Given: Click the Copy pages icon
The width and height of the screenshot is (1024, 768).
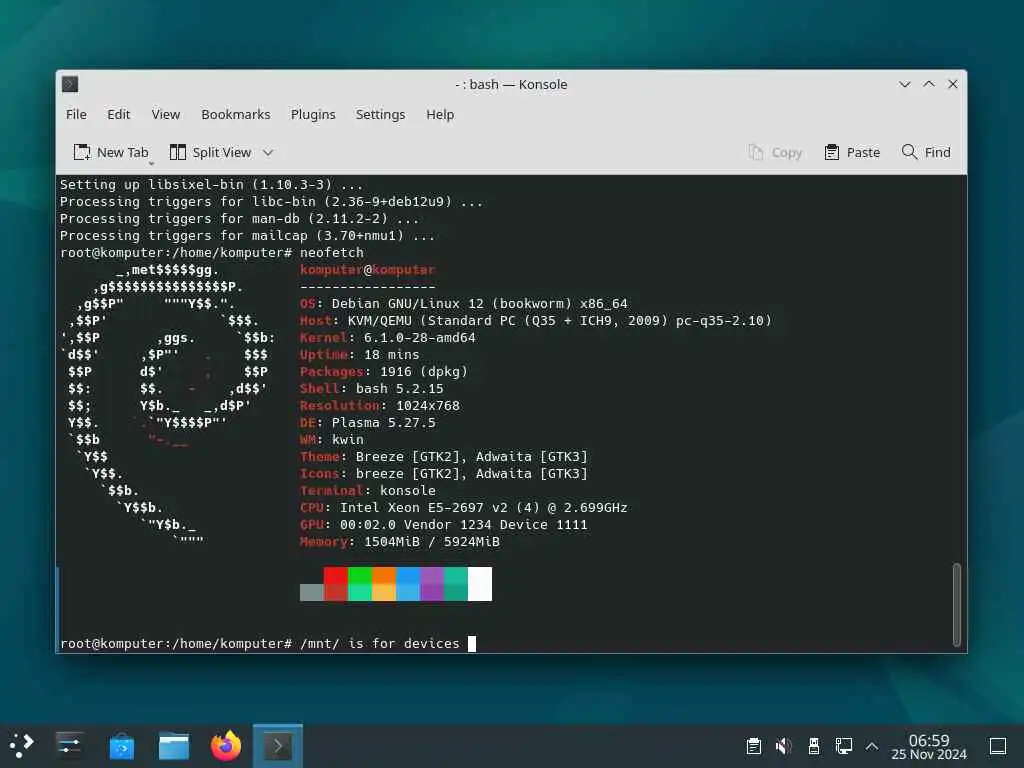Looking at the screenshot, I should tap(756, 152).
